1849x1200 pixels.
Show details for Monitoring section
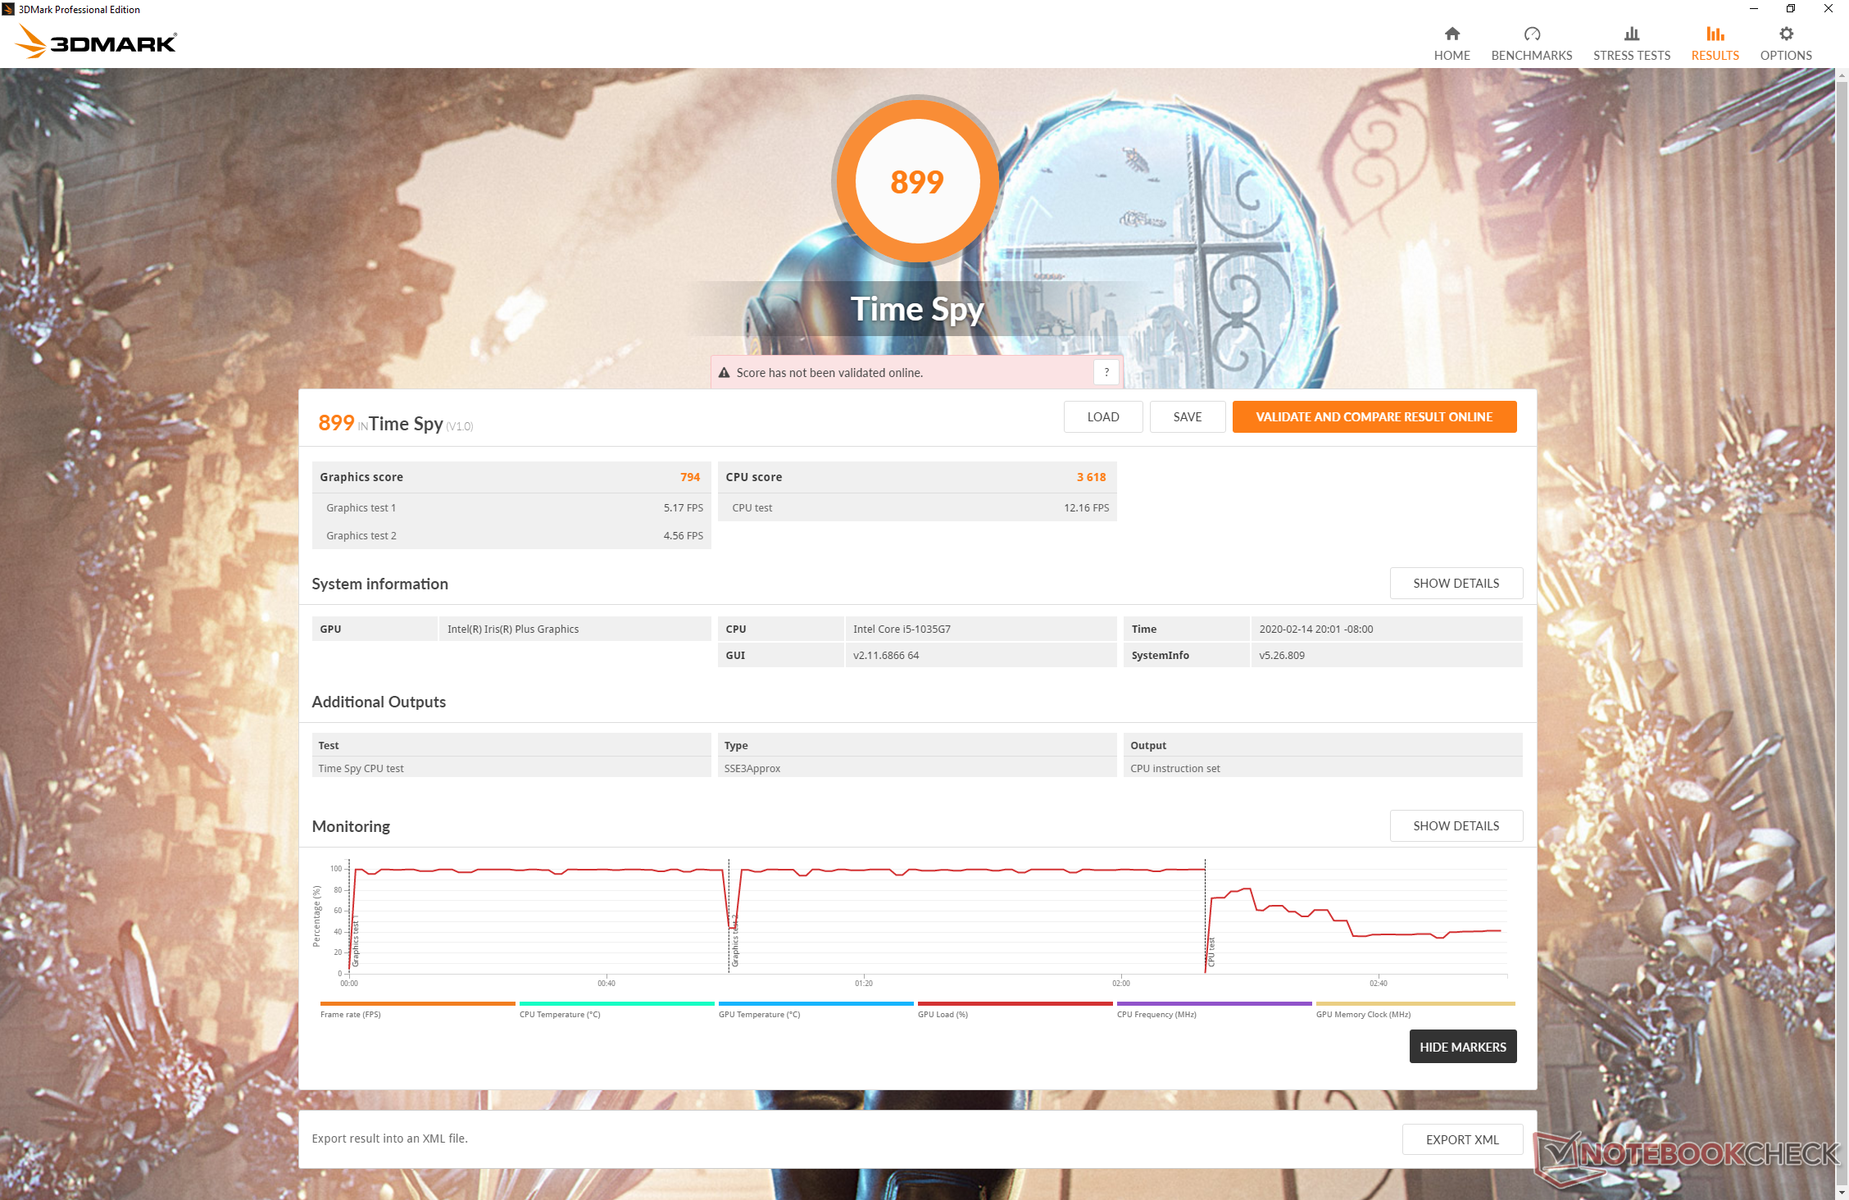click(x=1455, y=826)
